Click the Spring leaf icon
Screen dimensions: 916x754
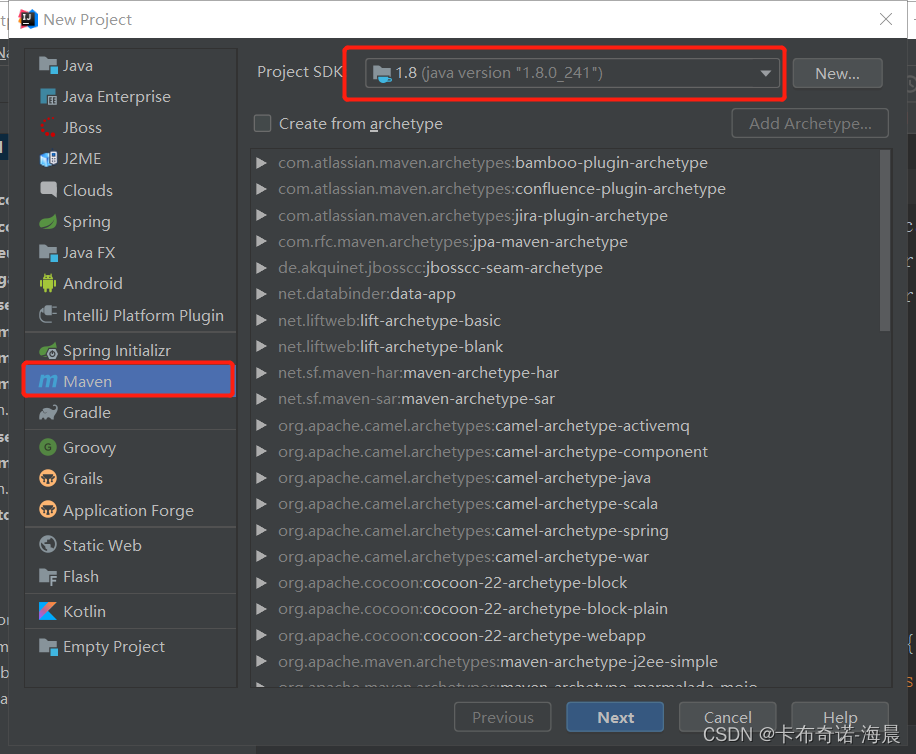click(48, 221)
